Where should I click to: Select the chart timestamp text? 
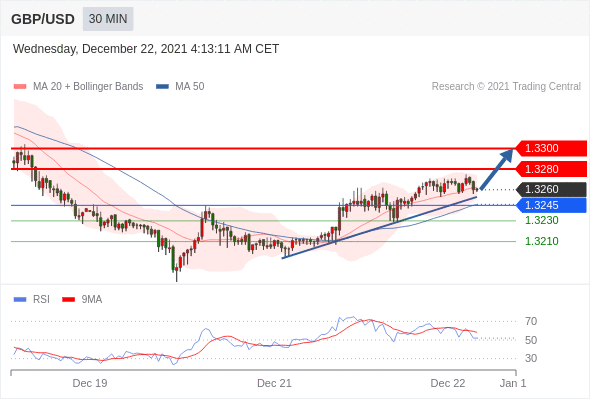tap(146, 49)
